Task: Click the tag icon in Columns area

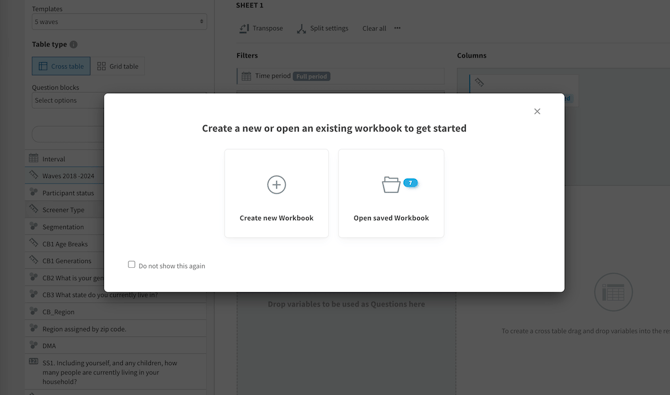Action: click(x=479, y=82)
